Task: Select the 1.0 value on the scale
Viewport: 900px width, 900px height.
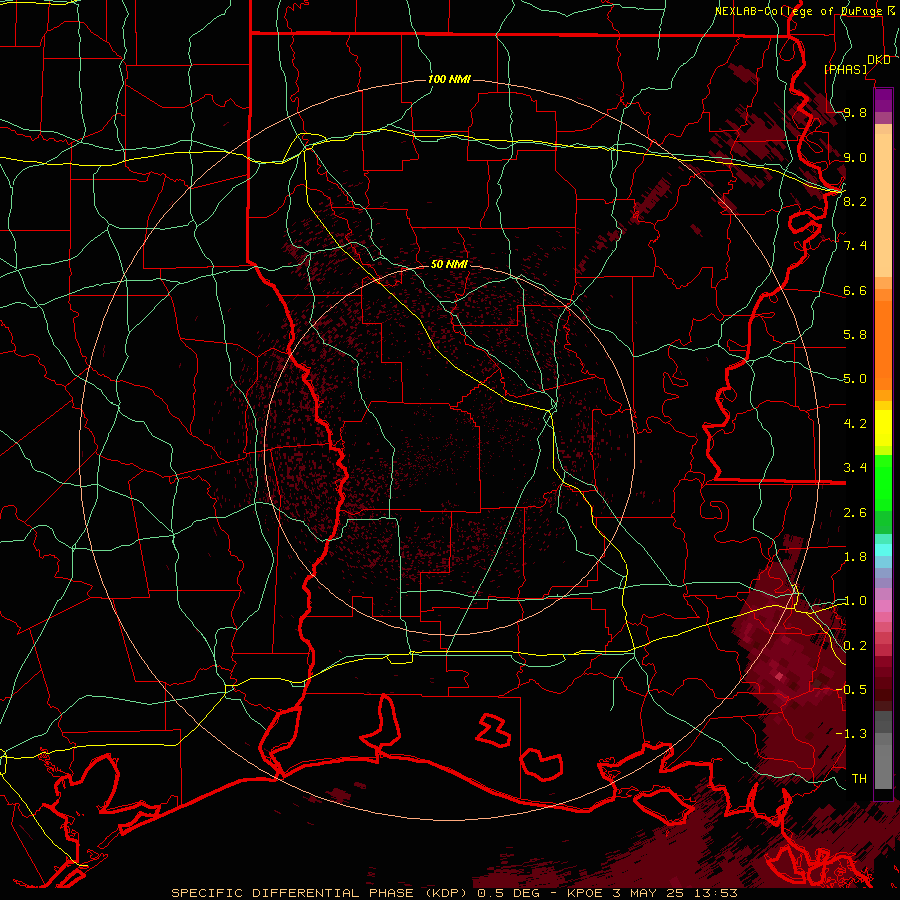Action: pos(855,601)
